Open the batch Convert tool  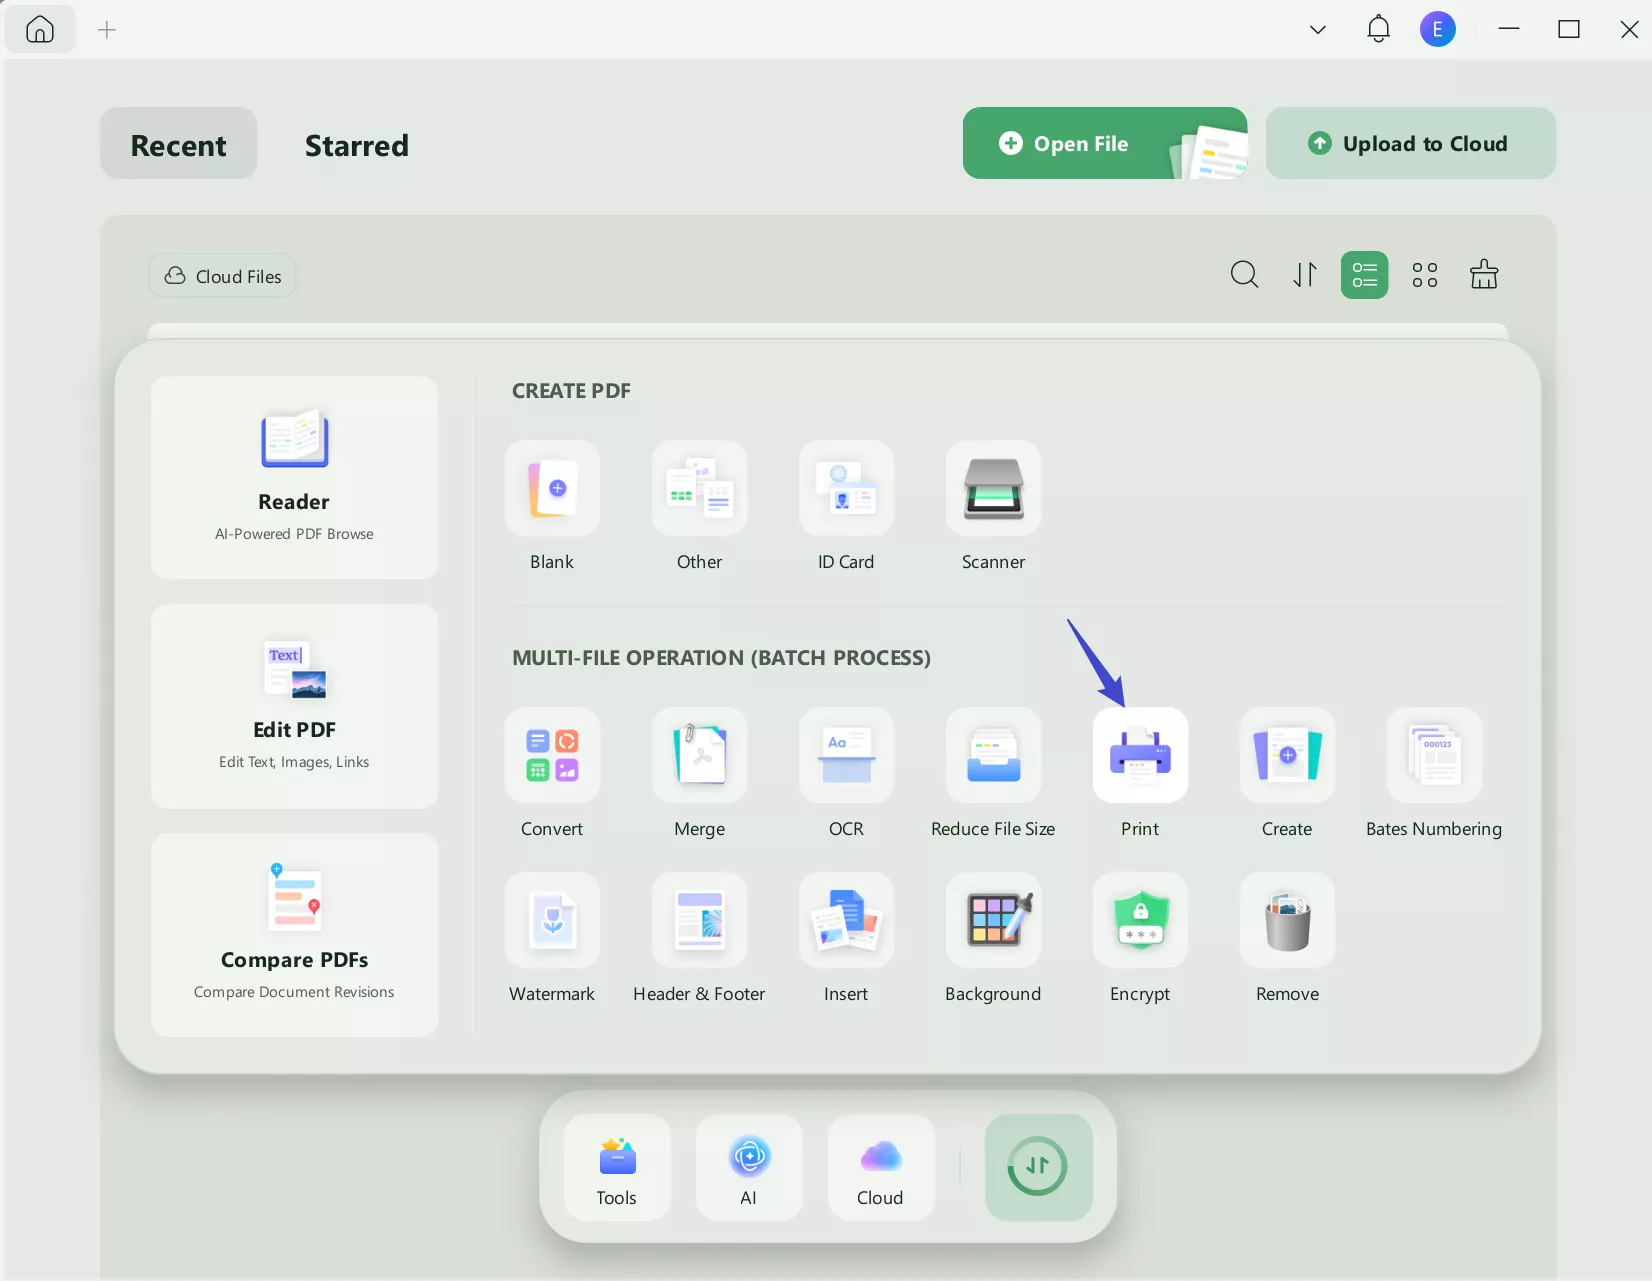click(552, 755)
